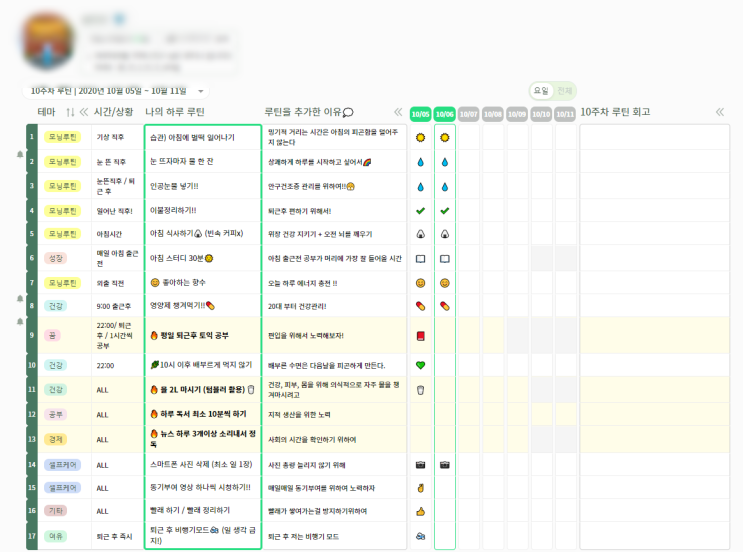
Task: Click the 여유 tag in row 17
Action: point(56,536)
